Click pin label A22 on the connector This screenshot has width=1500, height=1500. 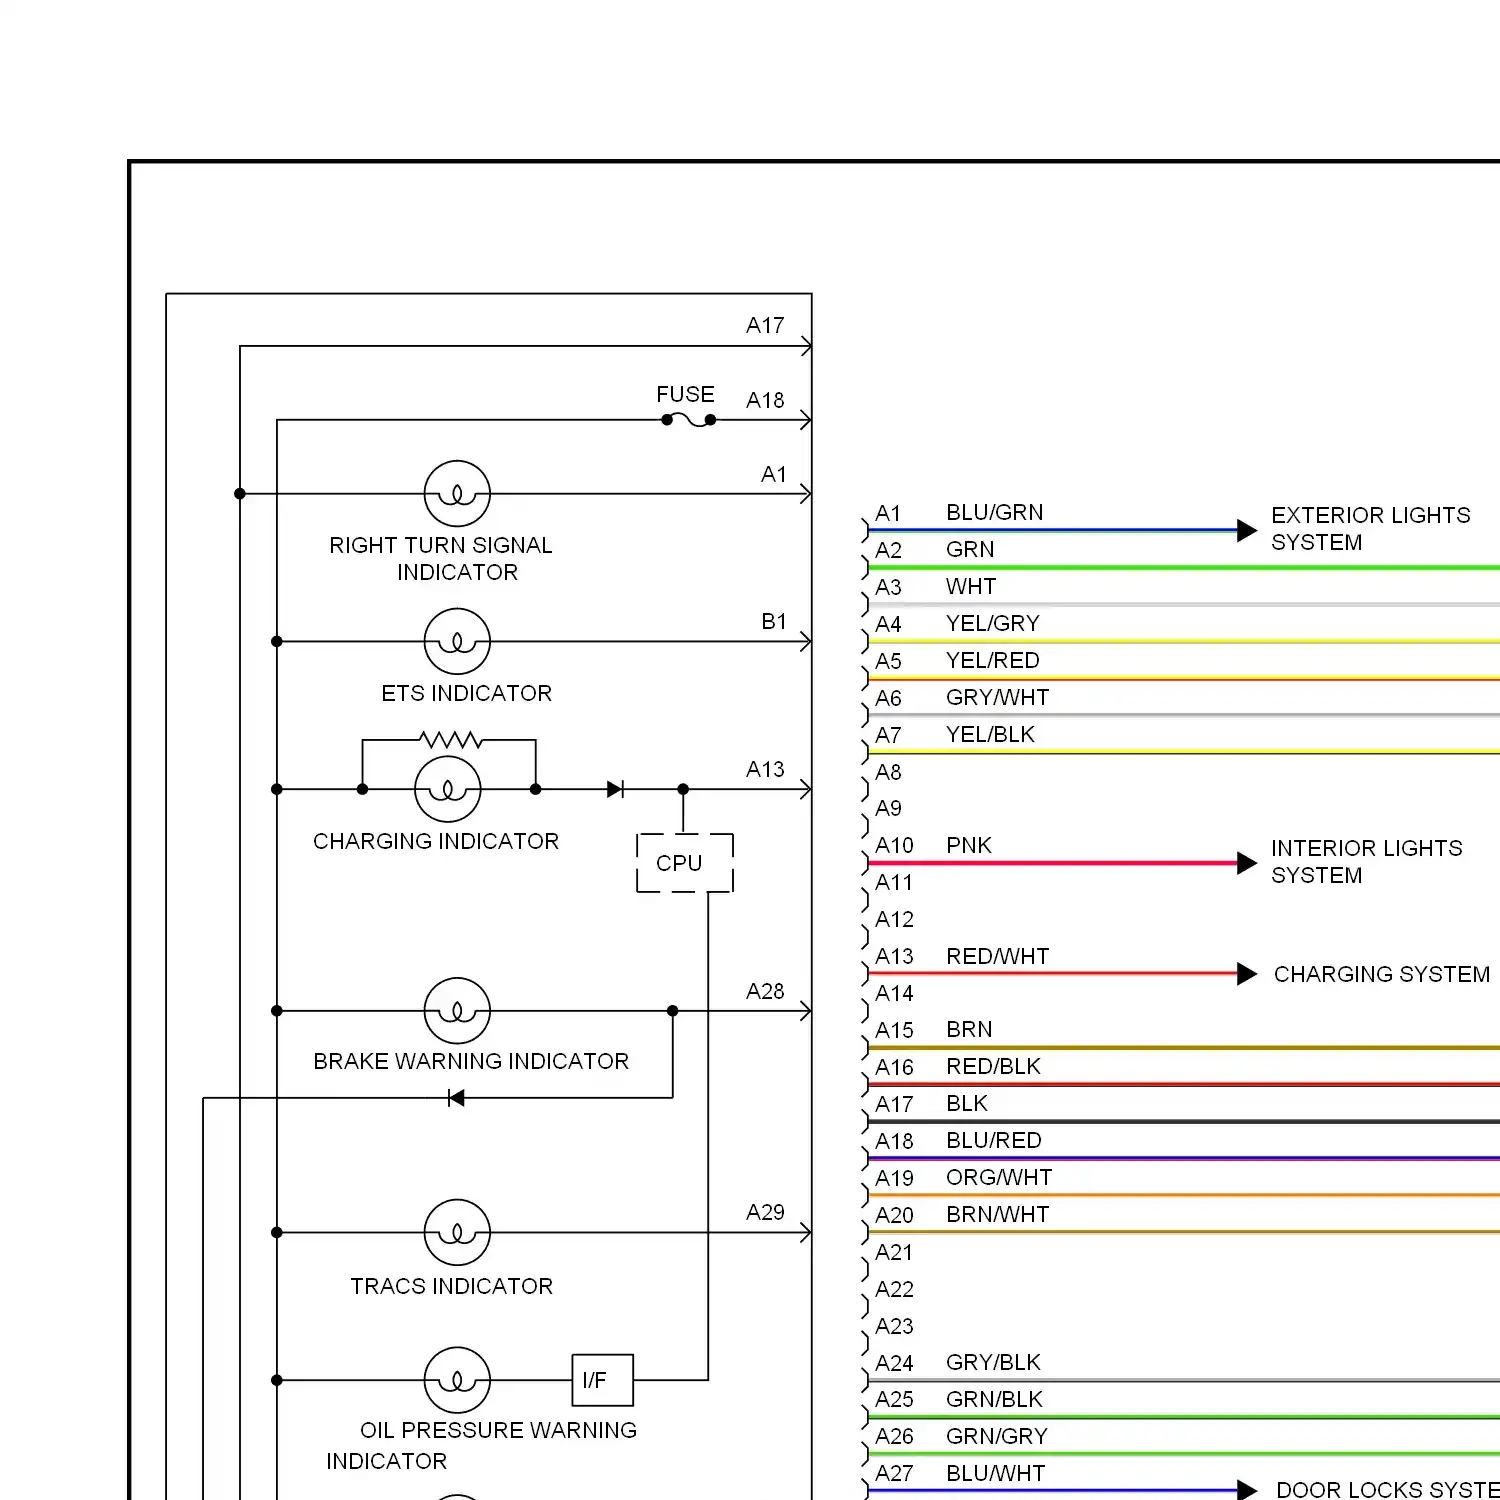pyautogui.click(x=894, y=1289)
